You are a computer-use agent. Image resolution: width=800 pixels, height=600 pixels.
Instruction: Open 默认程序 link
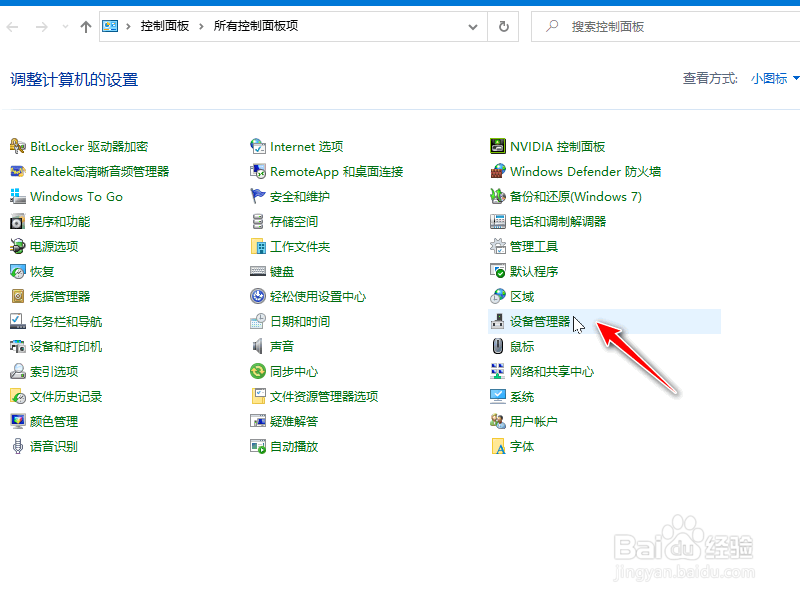click(534, 271)
